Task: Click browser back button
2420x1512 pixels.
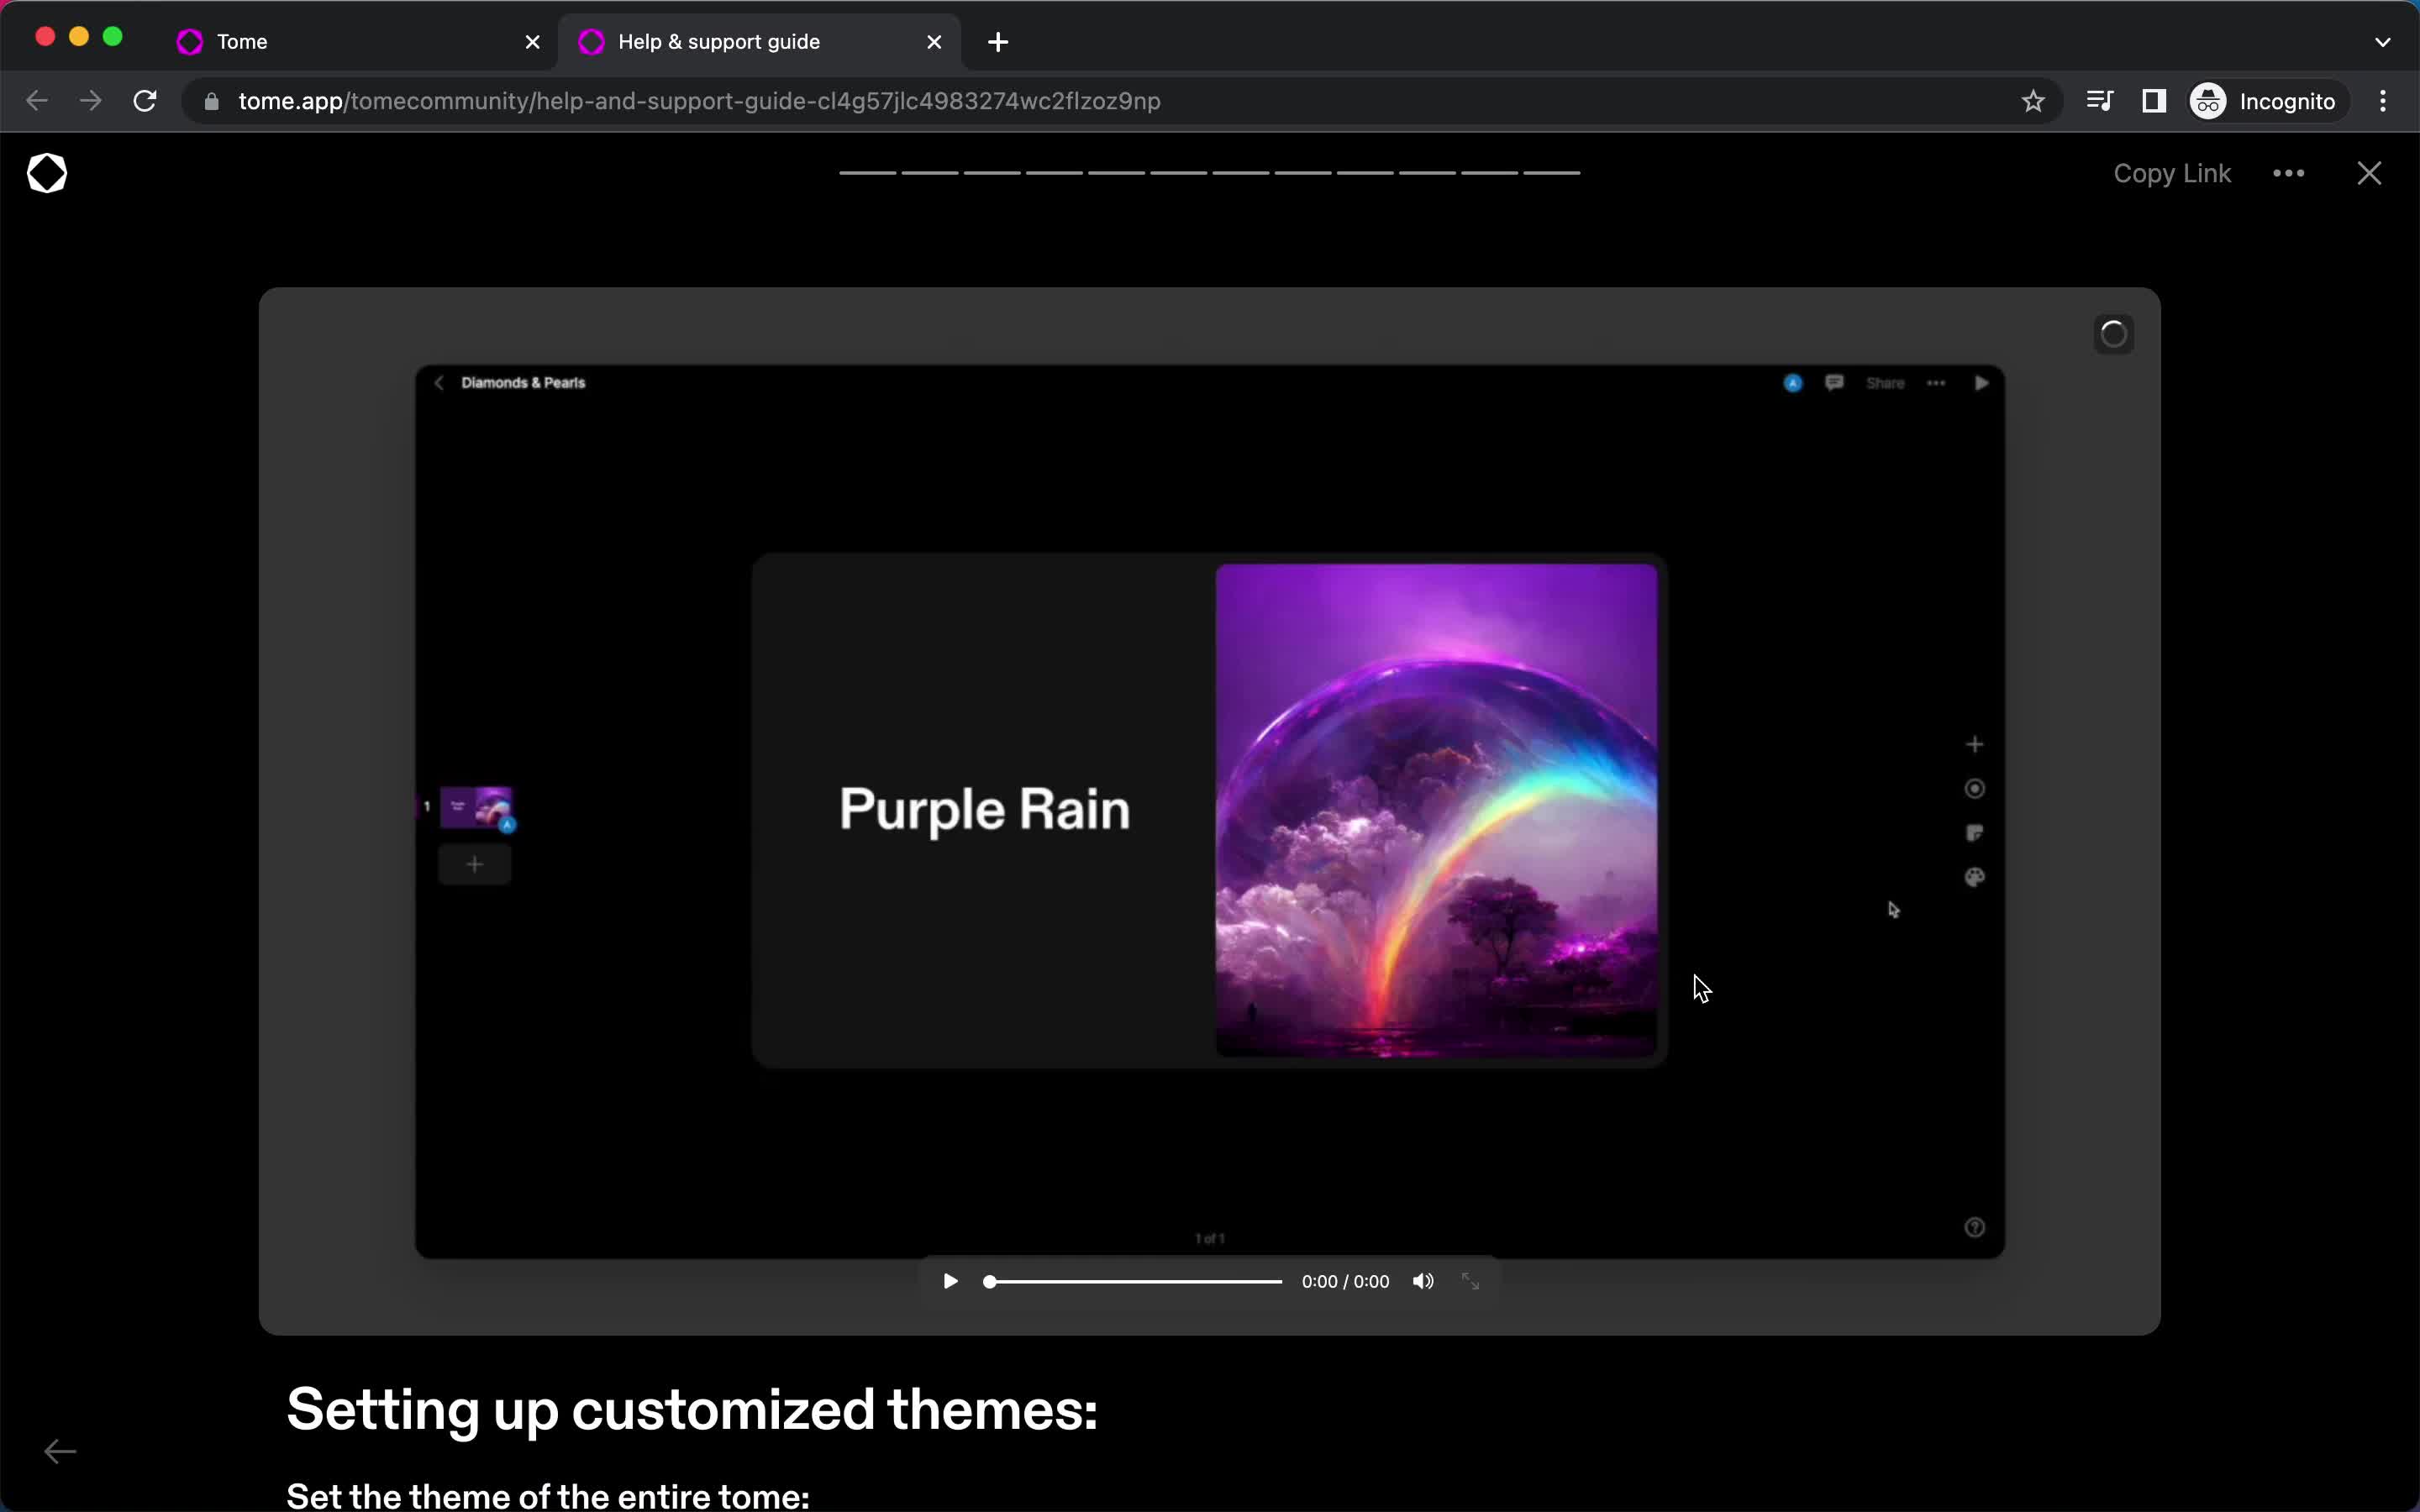Action: [37, 101]
